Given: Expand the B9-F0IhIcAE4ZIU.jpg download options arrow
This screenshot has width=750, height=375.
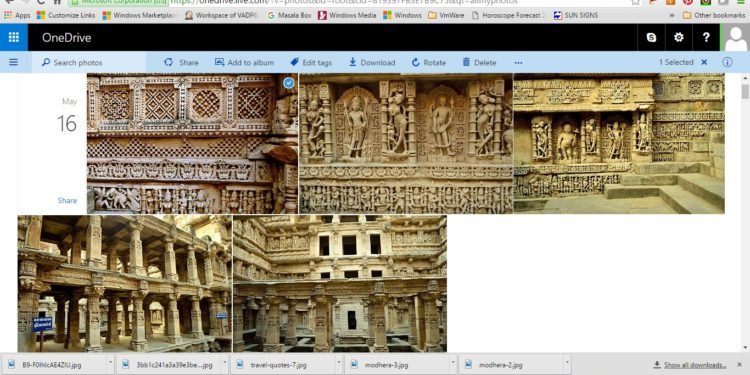Looking at the screenshot, I should point(111,364).
